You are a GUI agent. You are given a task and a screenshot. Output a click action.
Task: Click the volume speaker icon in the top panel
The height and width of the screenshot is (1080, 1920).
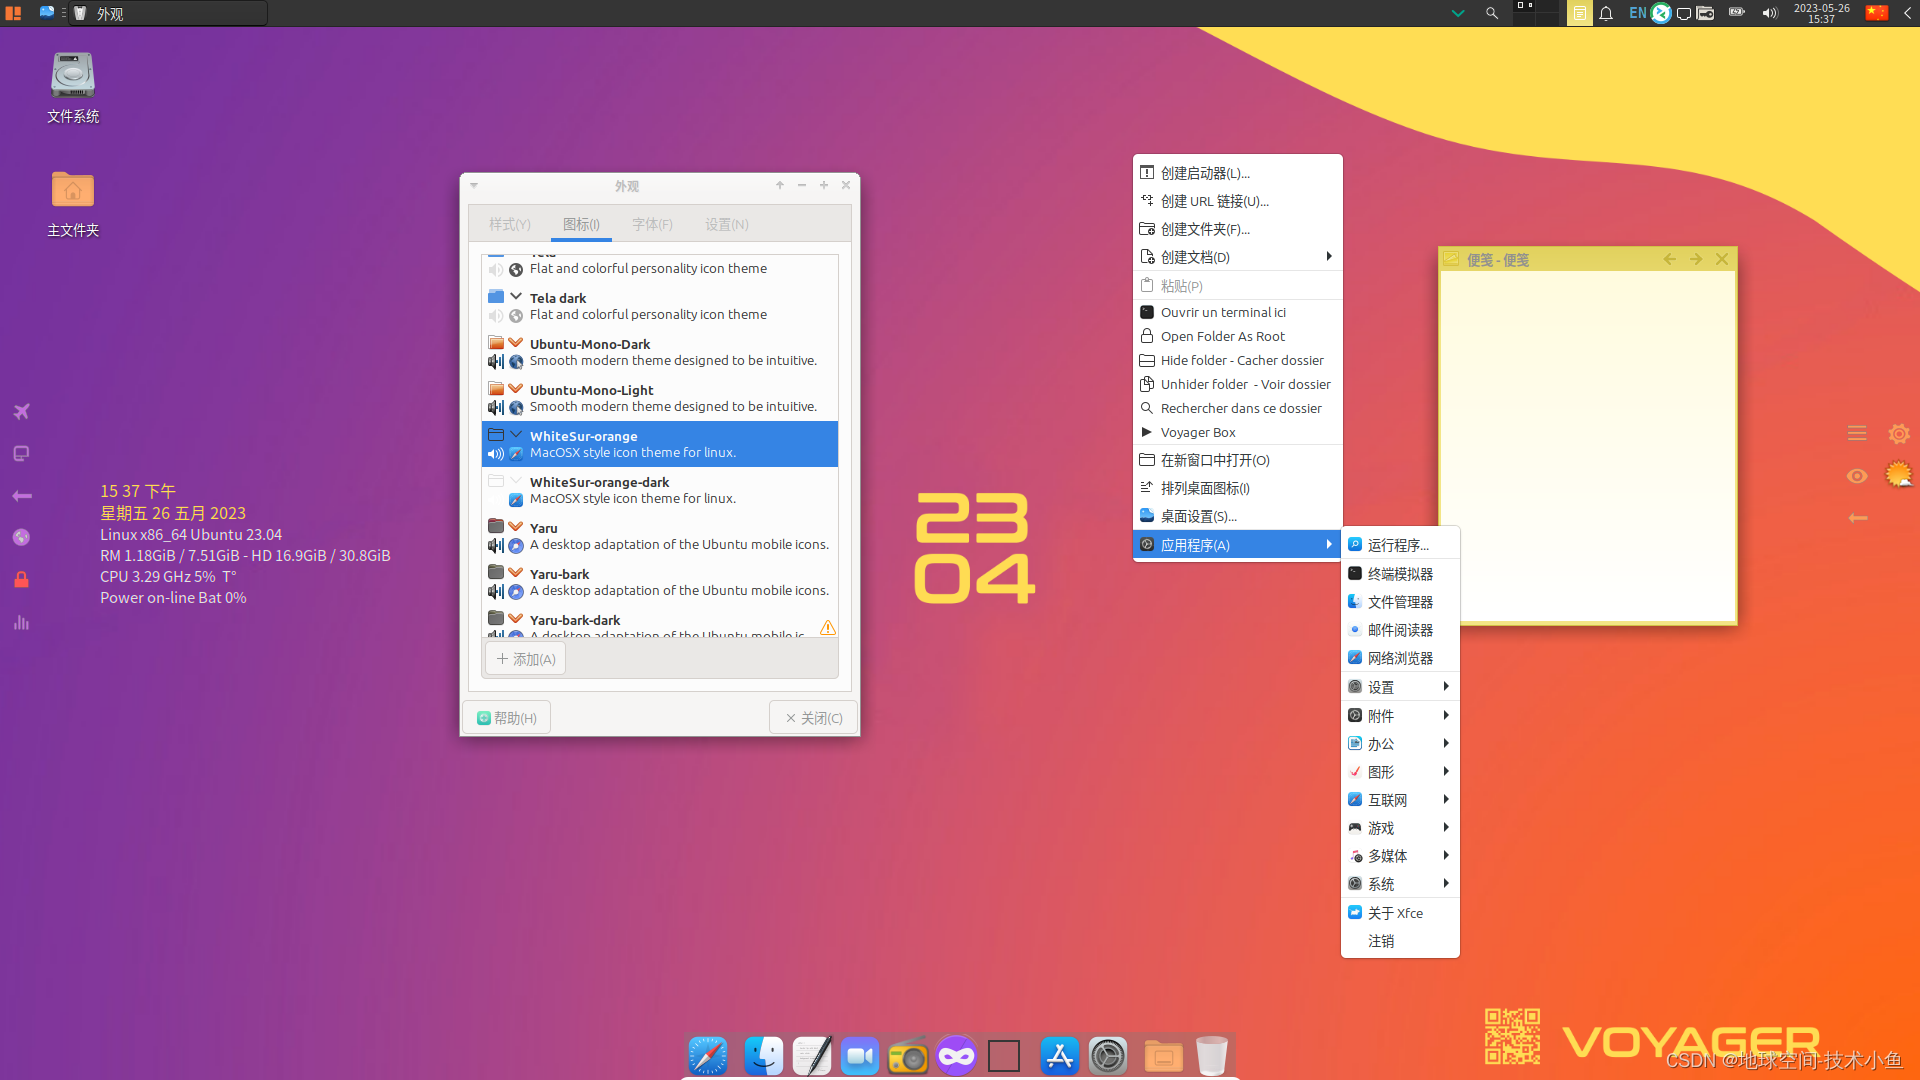tap(1769, 13)
